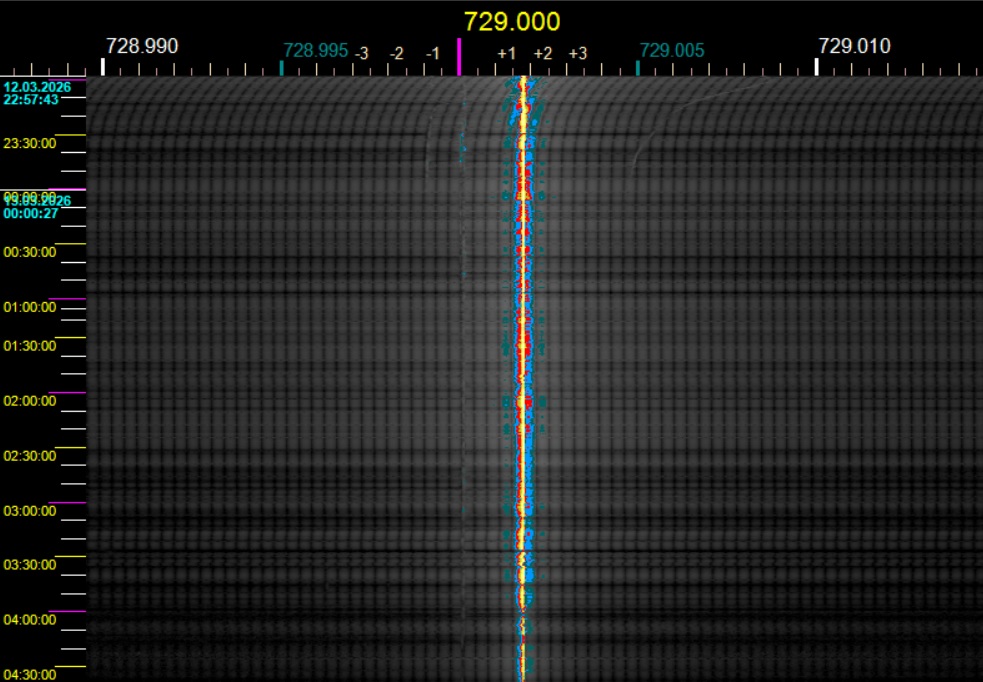Click the -2 Hz offset tick label
Screen dimensions: 983x682
[x=397, y=53]
